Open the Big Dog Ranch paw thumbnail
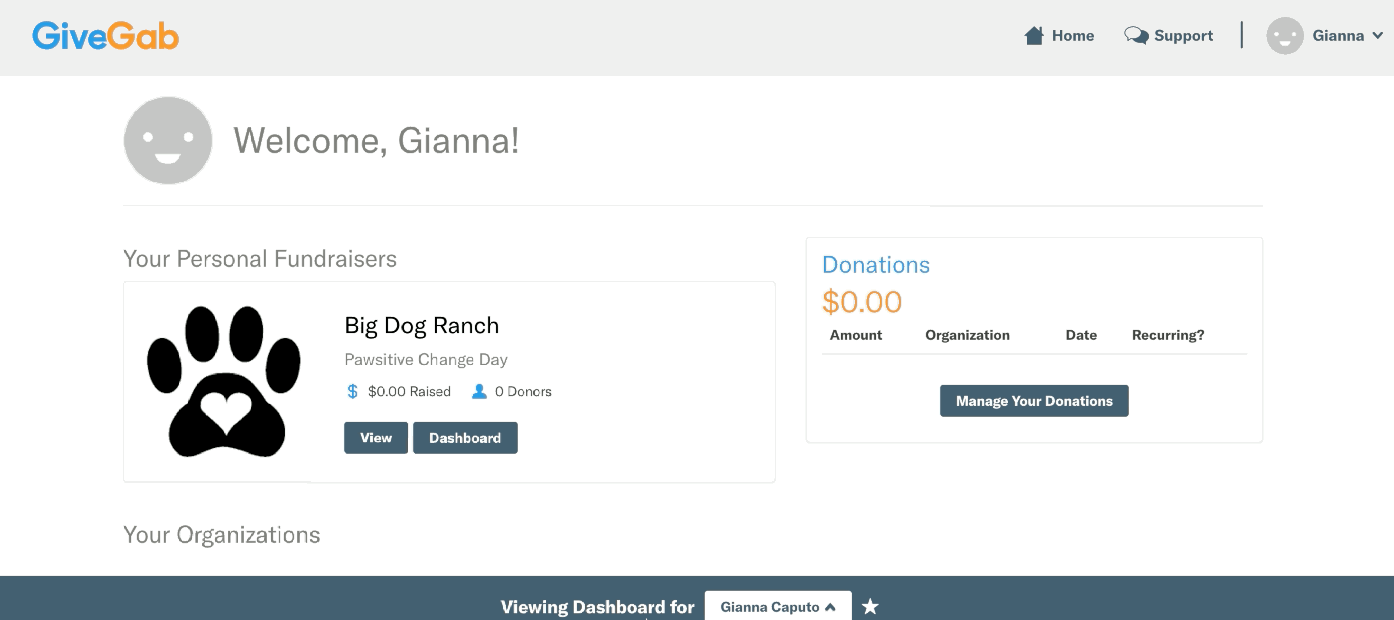The height and width of the screenshot is (620, 1394). point(224,381)
